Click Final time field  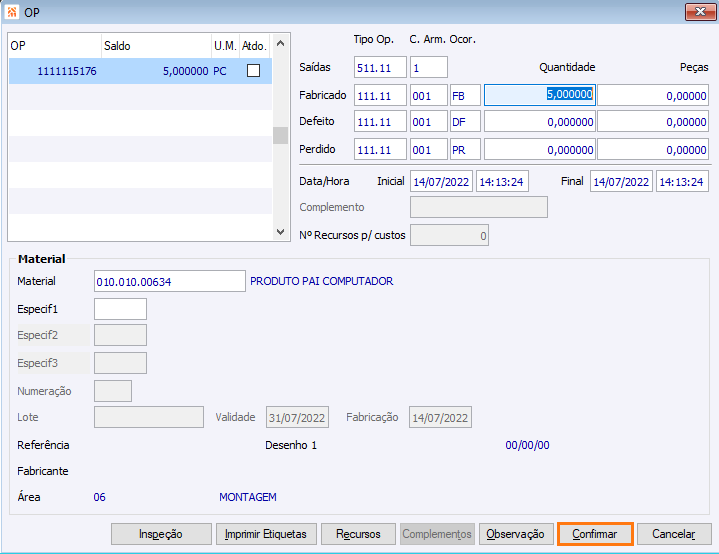(x=682, y=181)
